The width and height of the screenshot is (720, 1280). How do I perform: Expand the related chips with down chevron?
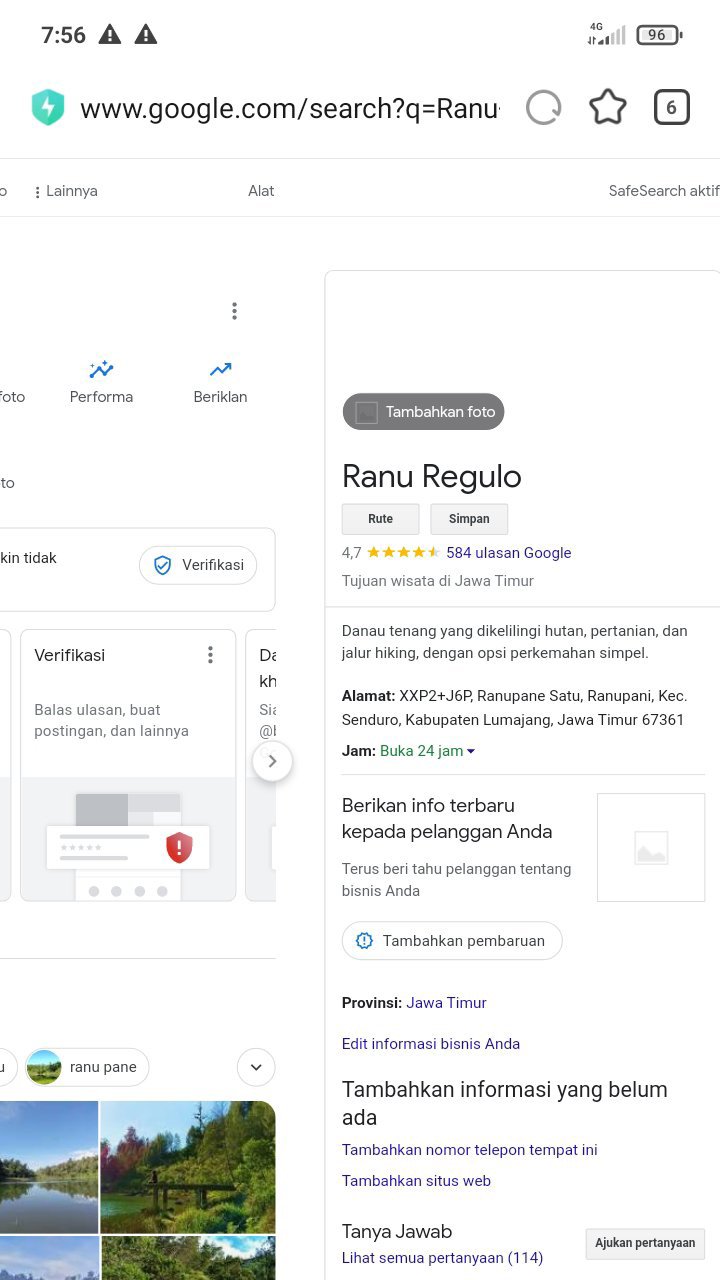[x=256, y=1067]
